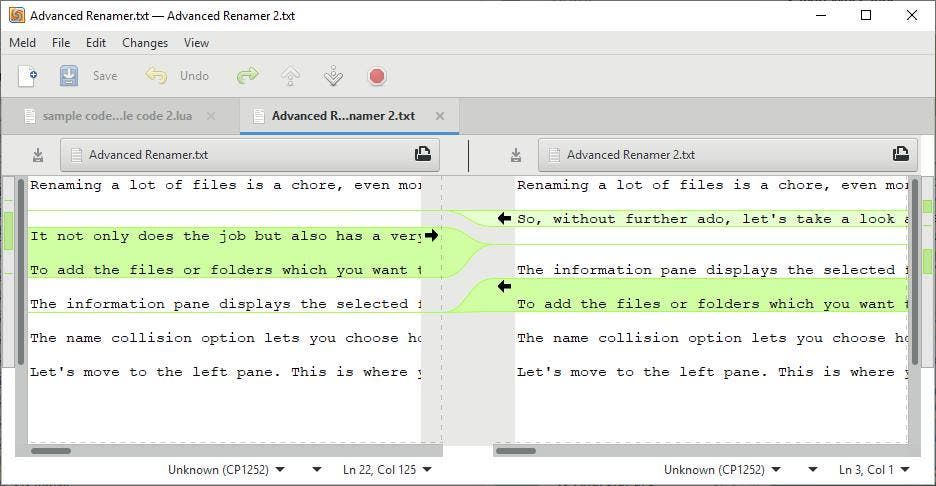Click left line 'The information pane displays'
The height and width of the screenshot is (486, 936).
pyautogui.click(x=226, y=304)
